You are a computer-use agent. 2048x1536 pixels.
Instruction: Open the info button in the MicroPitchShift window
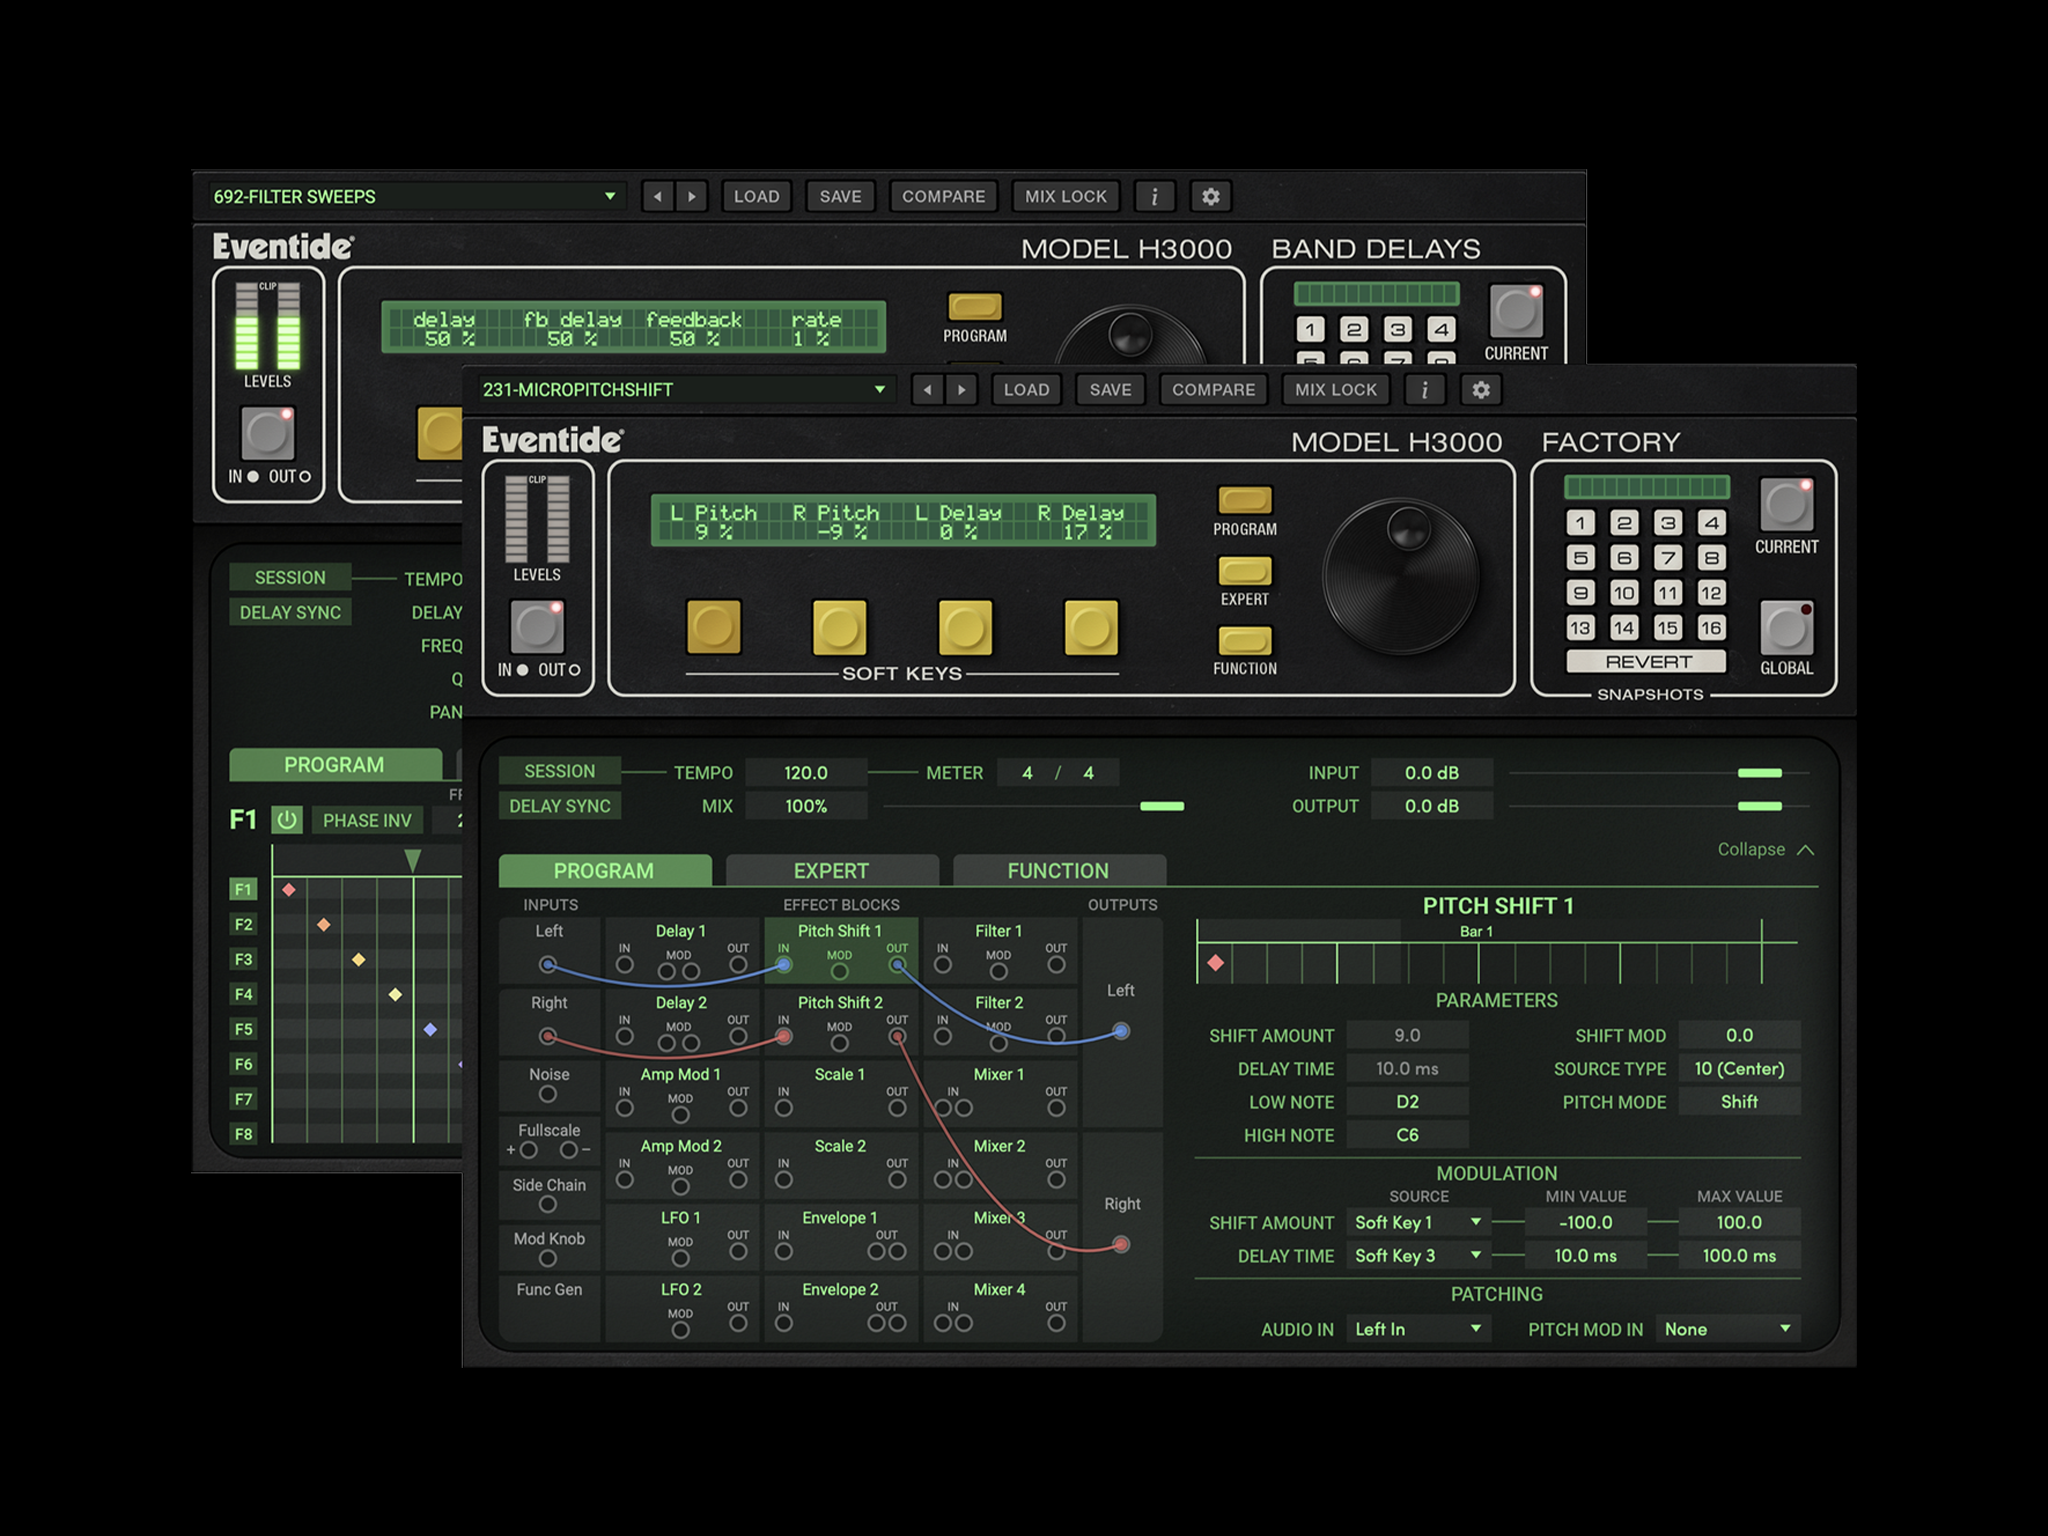pyautogui.click(x=1424, y=389)
